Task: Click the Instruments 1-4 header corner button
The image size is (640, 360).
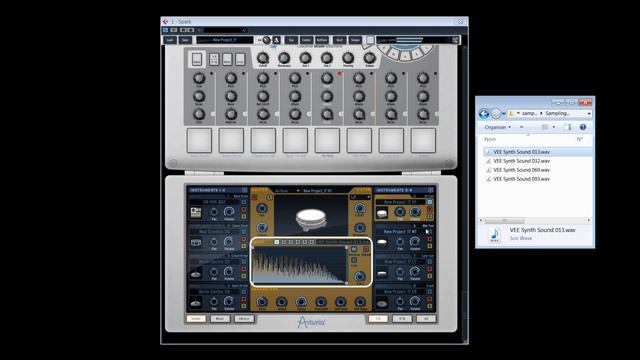Action: coord(244,190)
